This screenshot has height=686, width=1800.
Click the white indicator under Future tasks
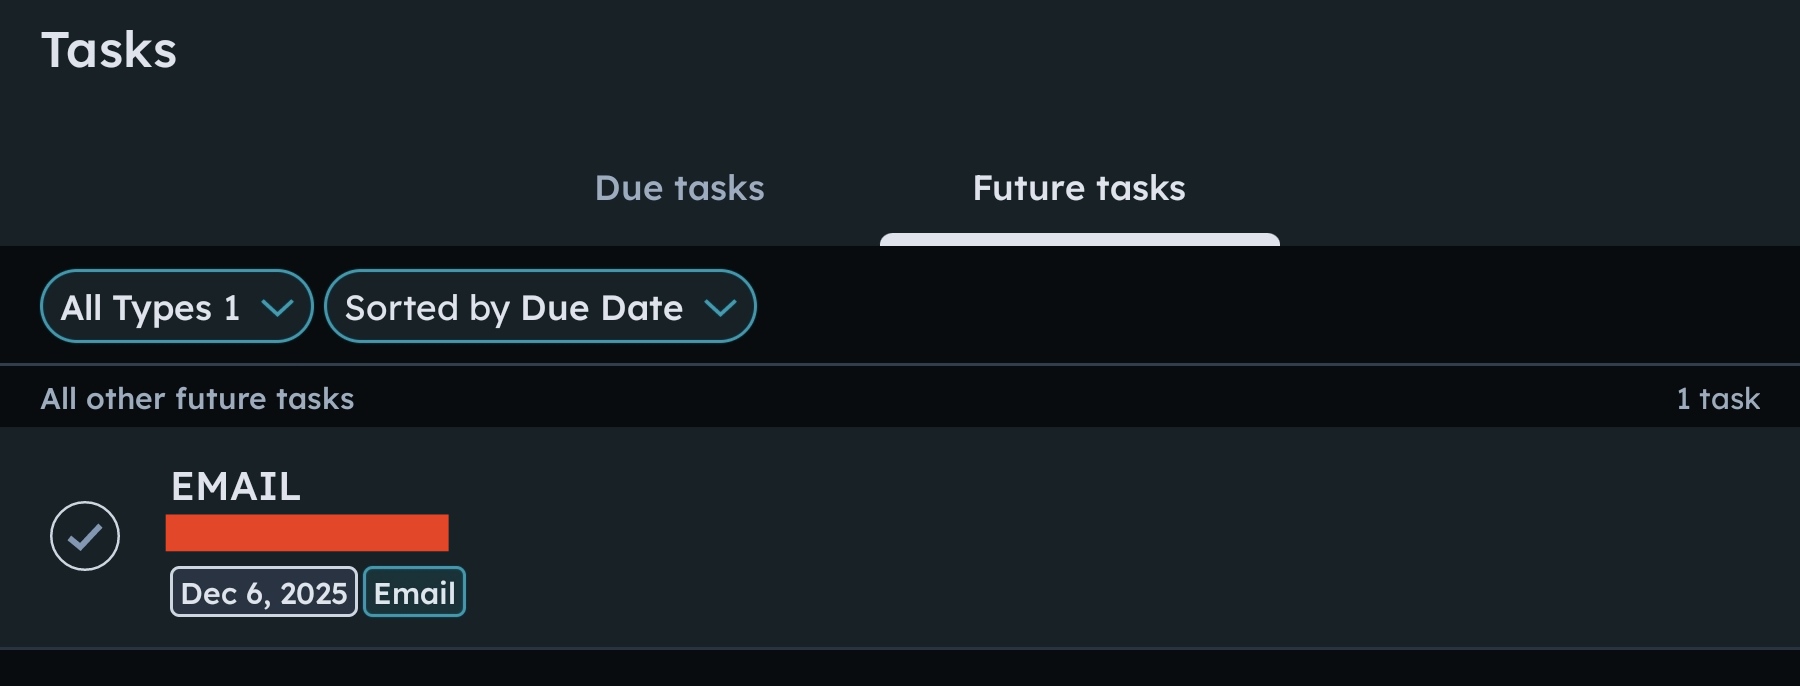pos(1079,239)
